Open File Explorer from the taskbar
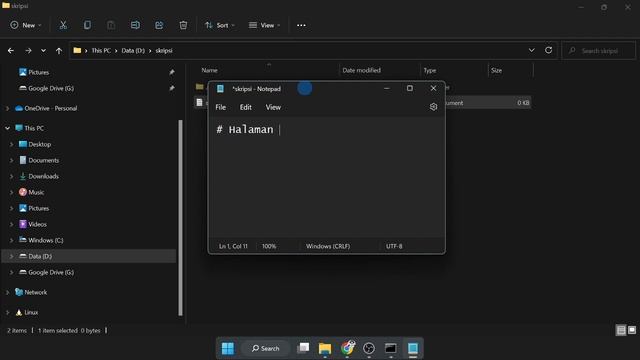Image resolution: width=640 pixels, height=360 pixels. click(x=325, y=348)
